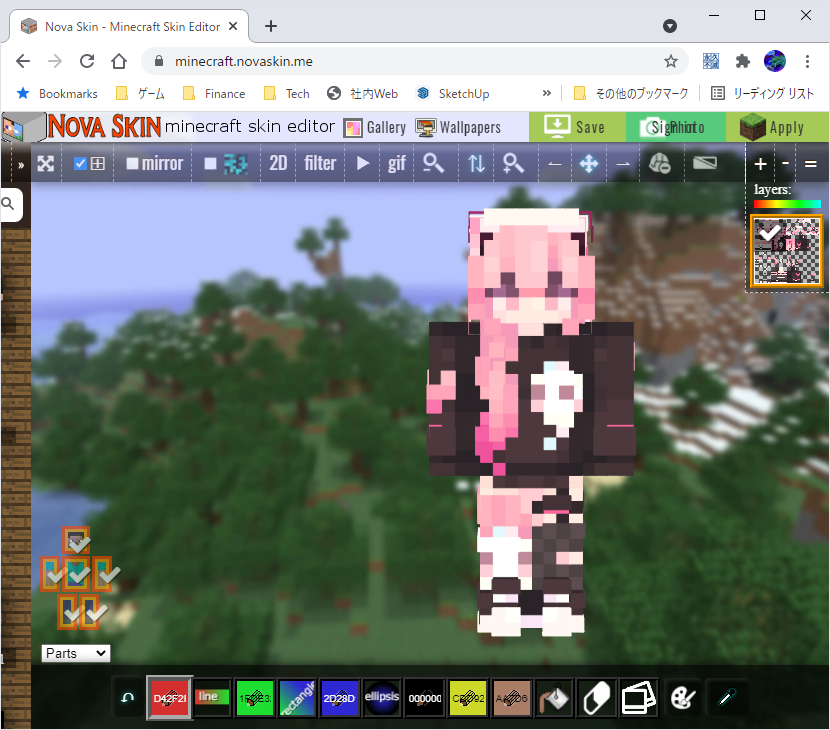Click the clone/stacked frames tool
The height and width of the screenshot is (730, 830).
(639, 698)
